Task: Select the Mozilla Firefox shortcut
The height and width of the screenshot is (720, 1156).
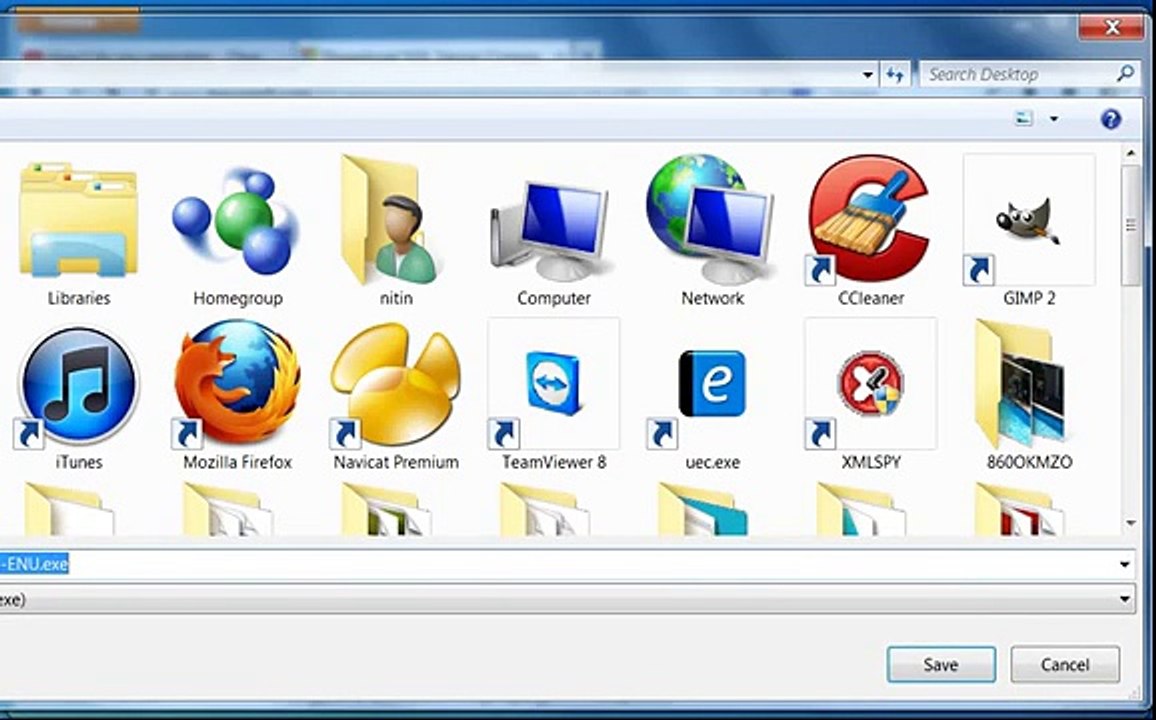Action: (x=237, y=383)
